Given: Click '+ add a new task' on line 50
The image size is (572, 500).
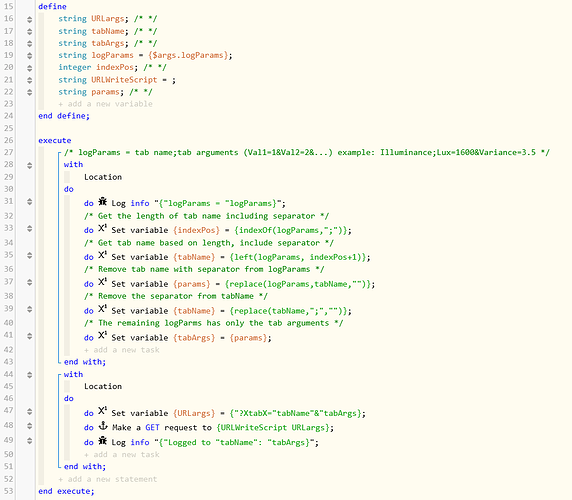Looking at the screenshot, I should click(122, 455).
